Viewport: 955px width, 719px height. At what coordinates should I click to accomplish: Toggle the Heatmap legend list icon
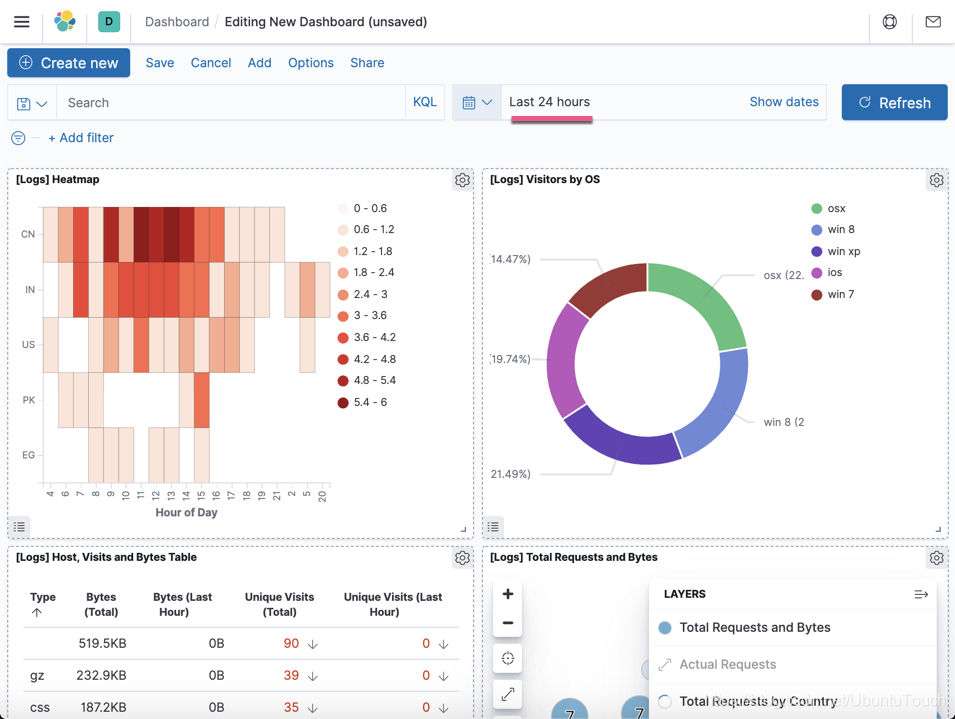[19, 527]
